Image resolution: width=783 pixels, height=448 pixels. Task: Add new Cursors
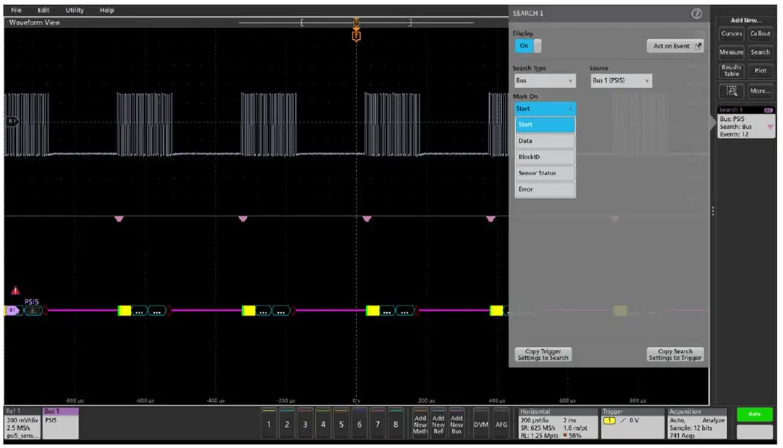(x=732, y=34)
